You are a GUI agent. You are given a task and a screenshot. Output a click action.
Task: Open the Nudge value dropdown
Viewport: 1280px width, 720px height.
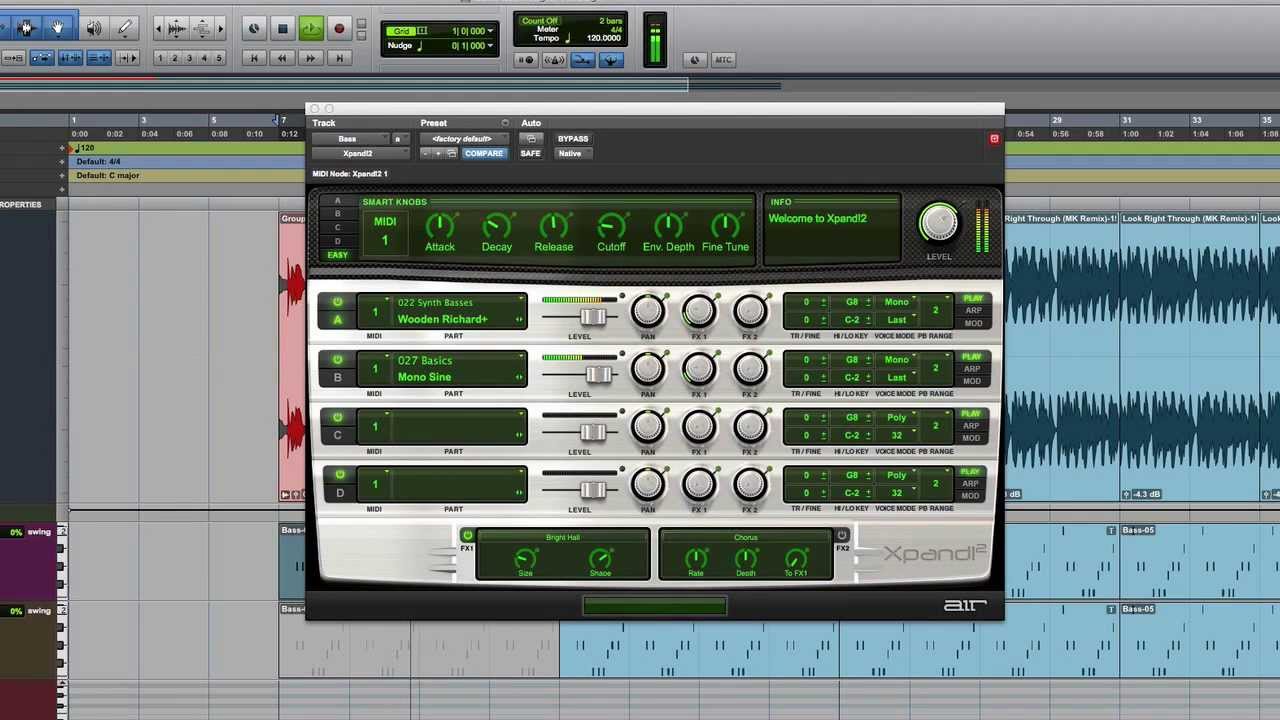[490, 45]
